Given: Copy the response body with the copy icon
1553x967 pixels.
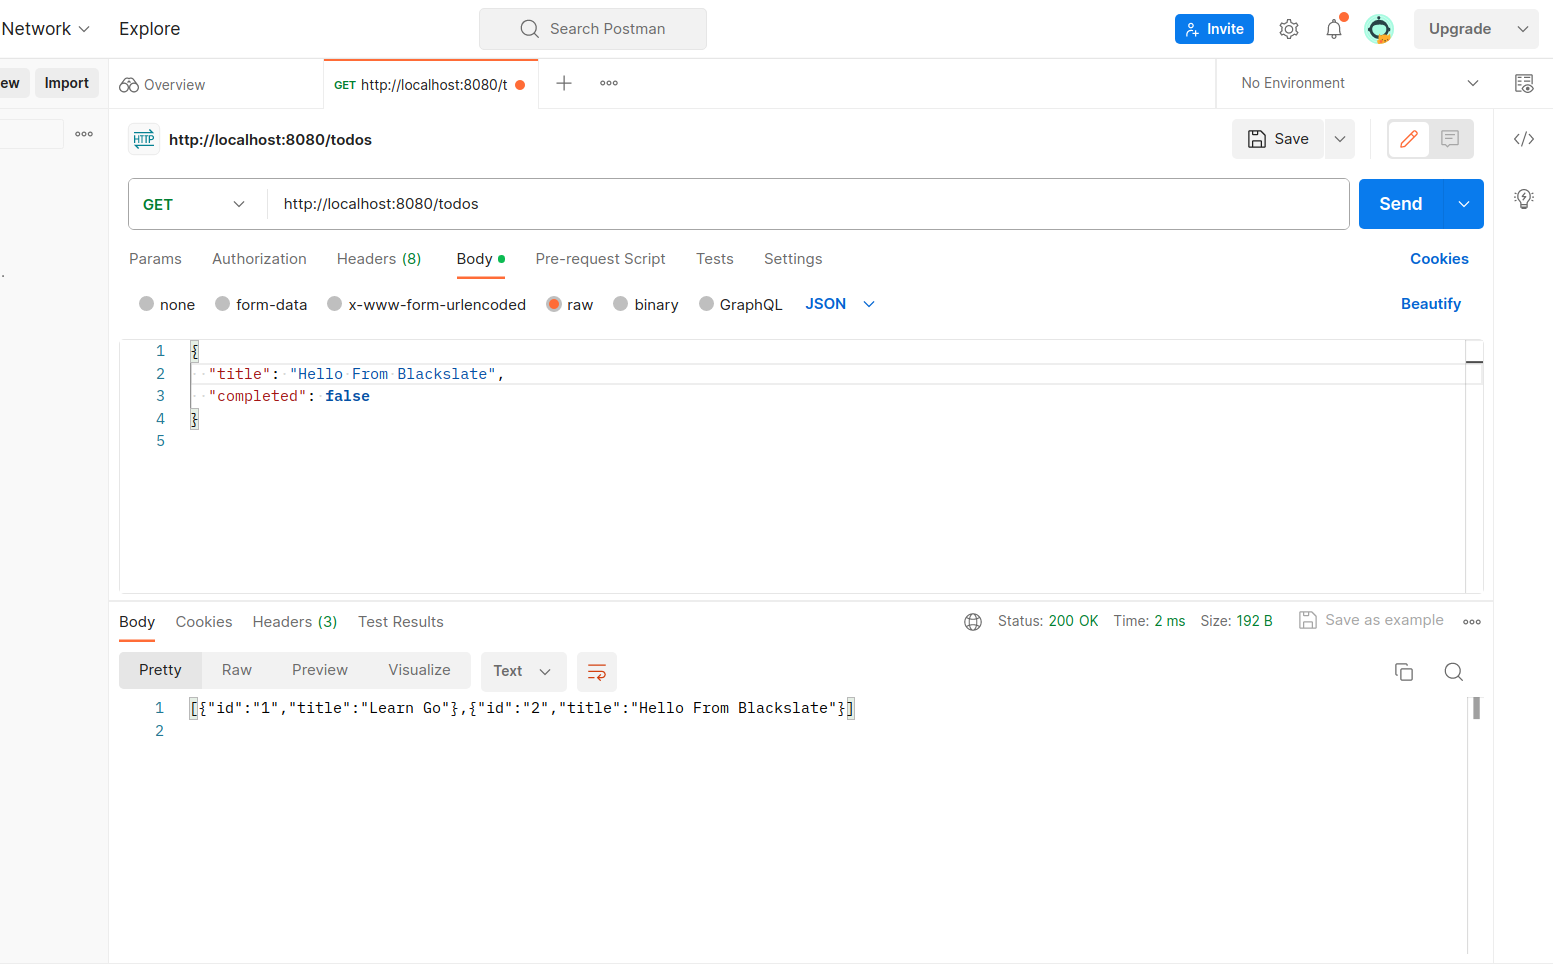Looking at the screenshot, I should coord(1404,671).
